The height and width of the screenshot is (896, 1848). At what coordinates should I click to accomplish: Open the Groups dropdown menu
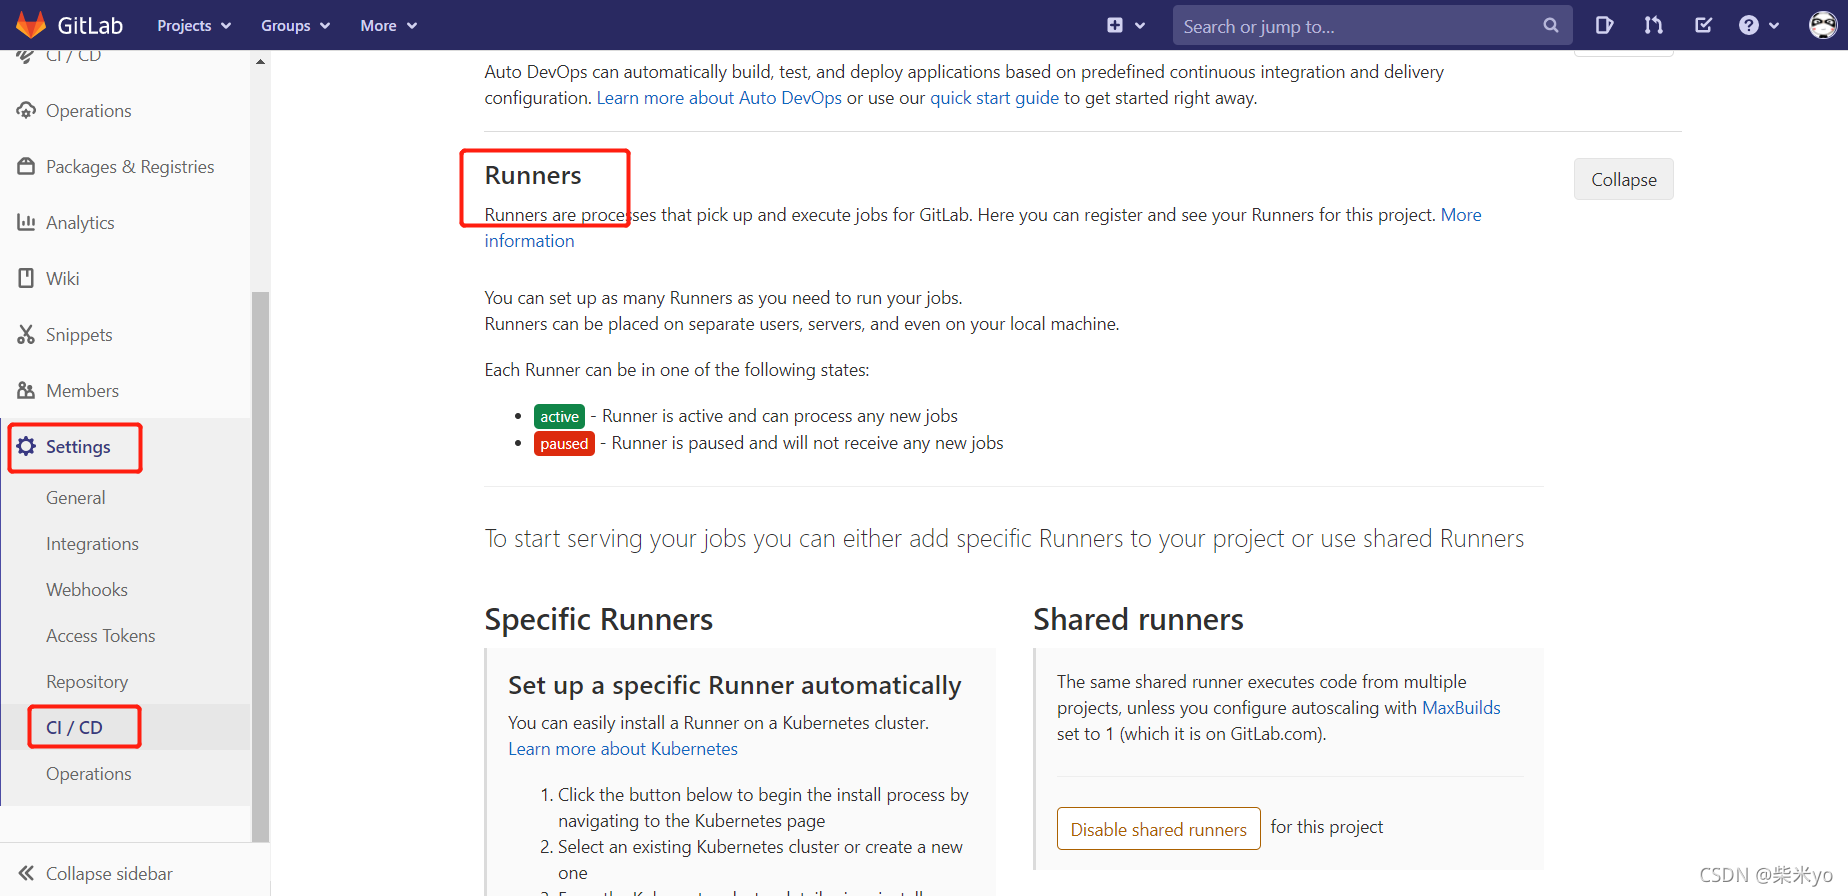pos(295,26)
